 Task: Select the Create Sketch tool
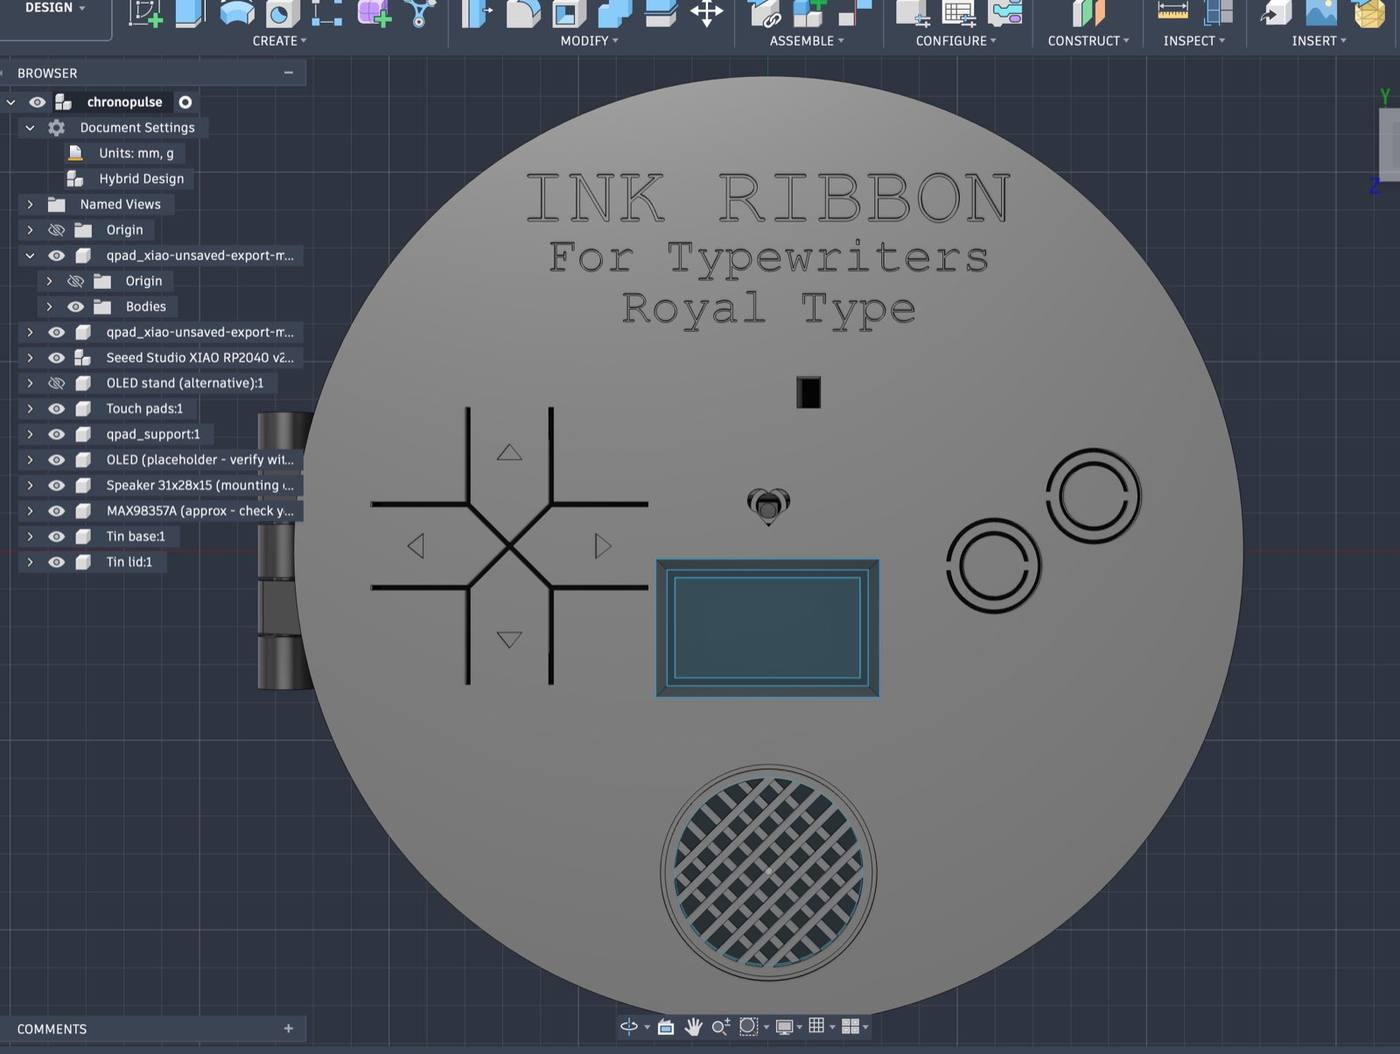tap(145, 12)
